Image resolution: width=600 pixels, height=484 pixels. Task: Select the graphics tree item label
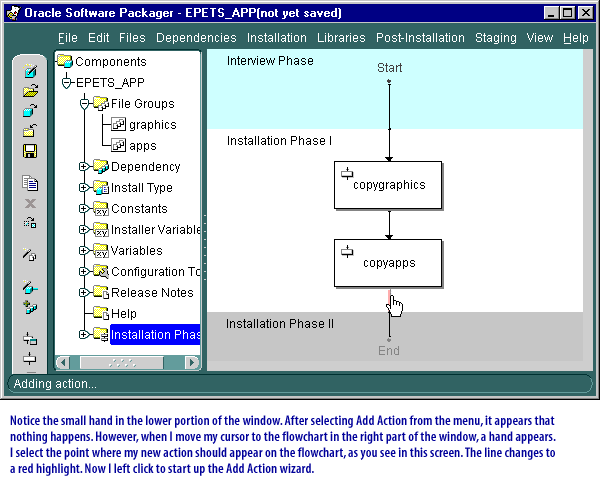[x=153, y=125]
